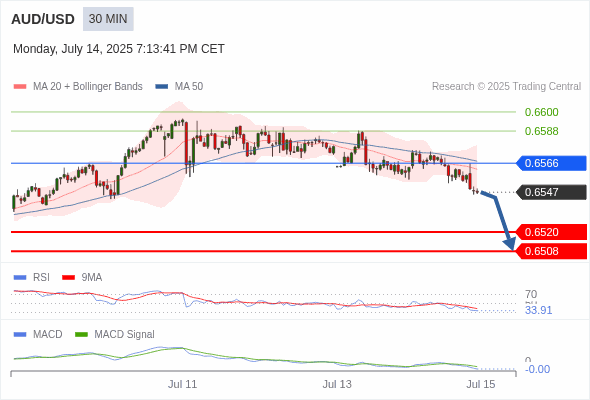Click the 30 MIN timeframe badge
590x400 pixels.
coord(108,19)
